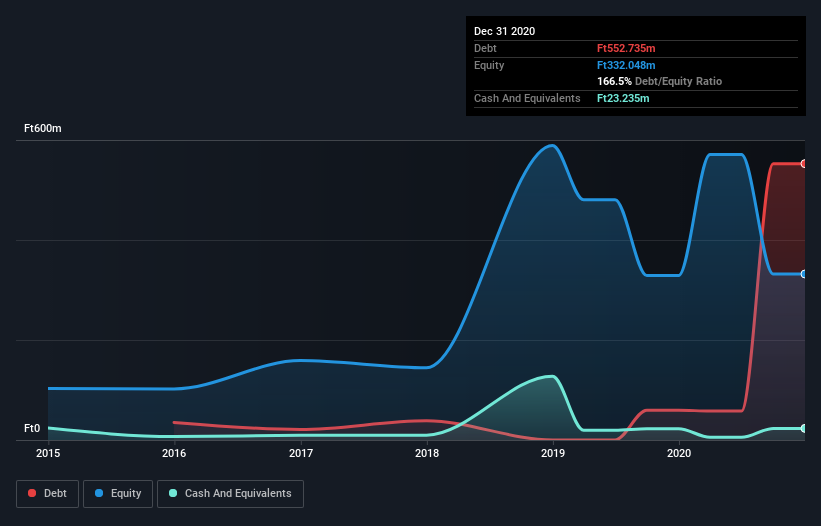Click the Cash And Equivalents tooltip label
The width and height of the screenshot is (821, 526).
[527, 98]
